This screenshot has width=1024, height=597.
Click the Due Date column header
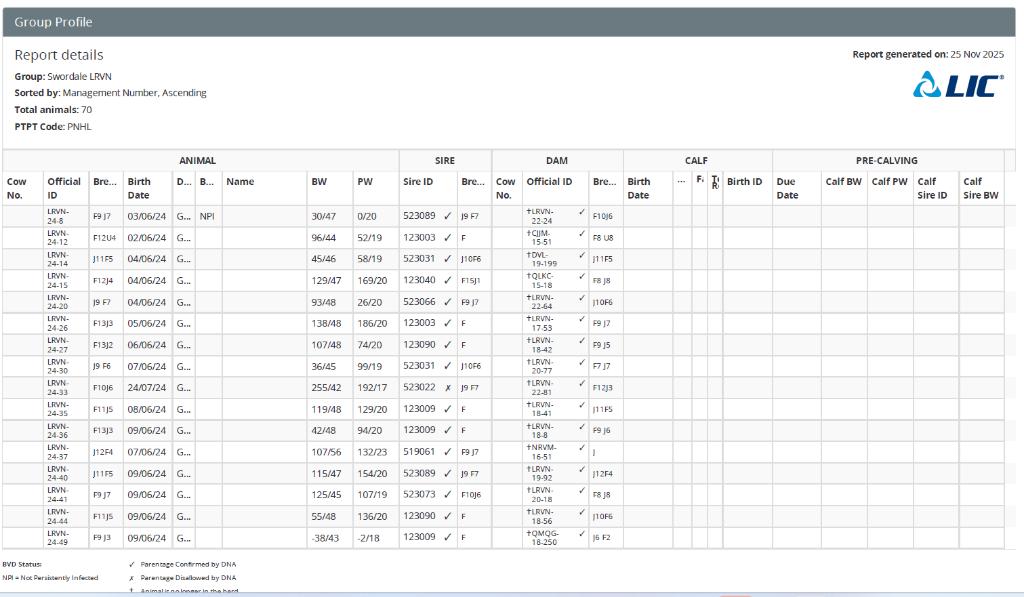(787, 188)
